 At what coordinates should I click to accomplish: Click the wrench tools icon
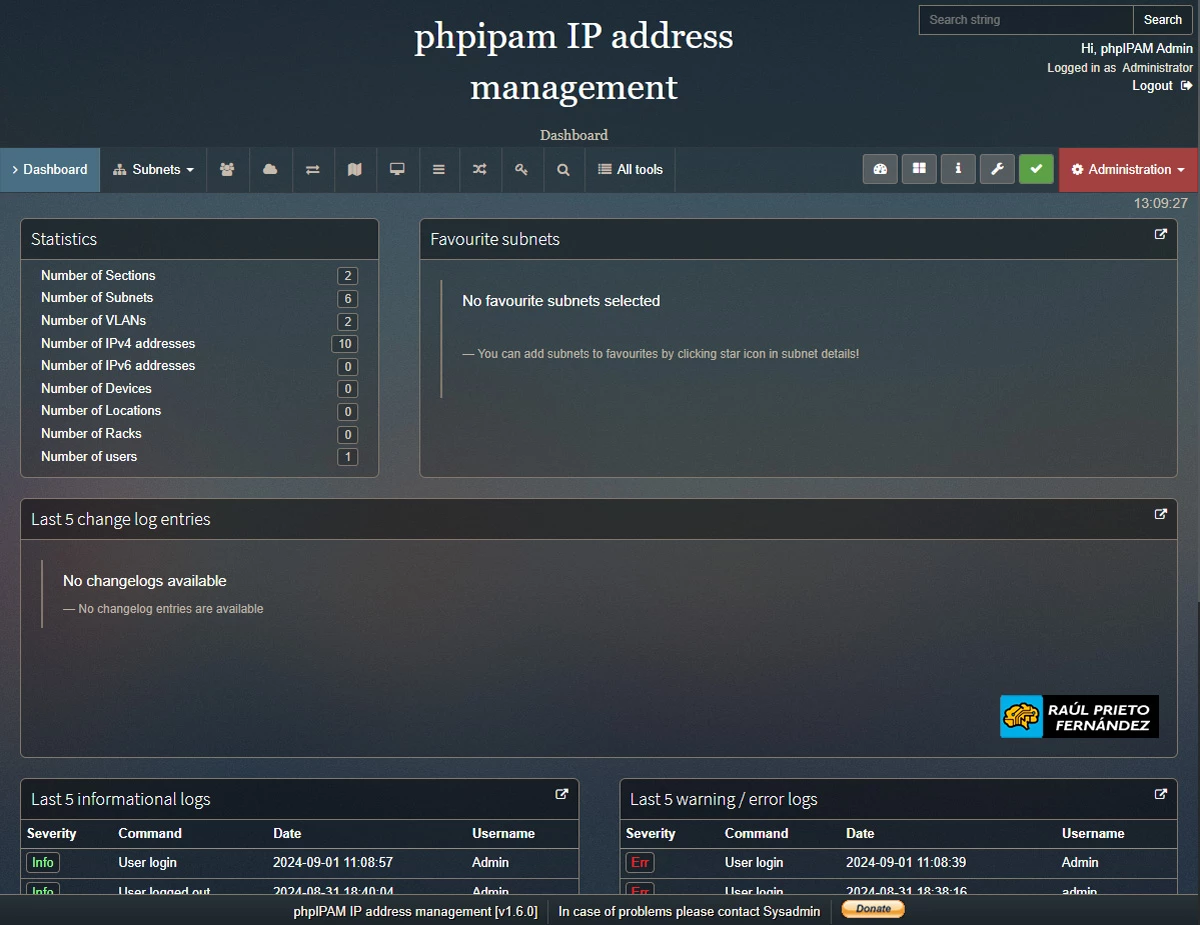(996, 169)
